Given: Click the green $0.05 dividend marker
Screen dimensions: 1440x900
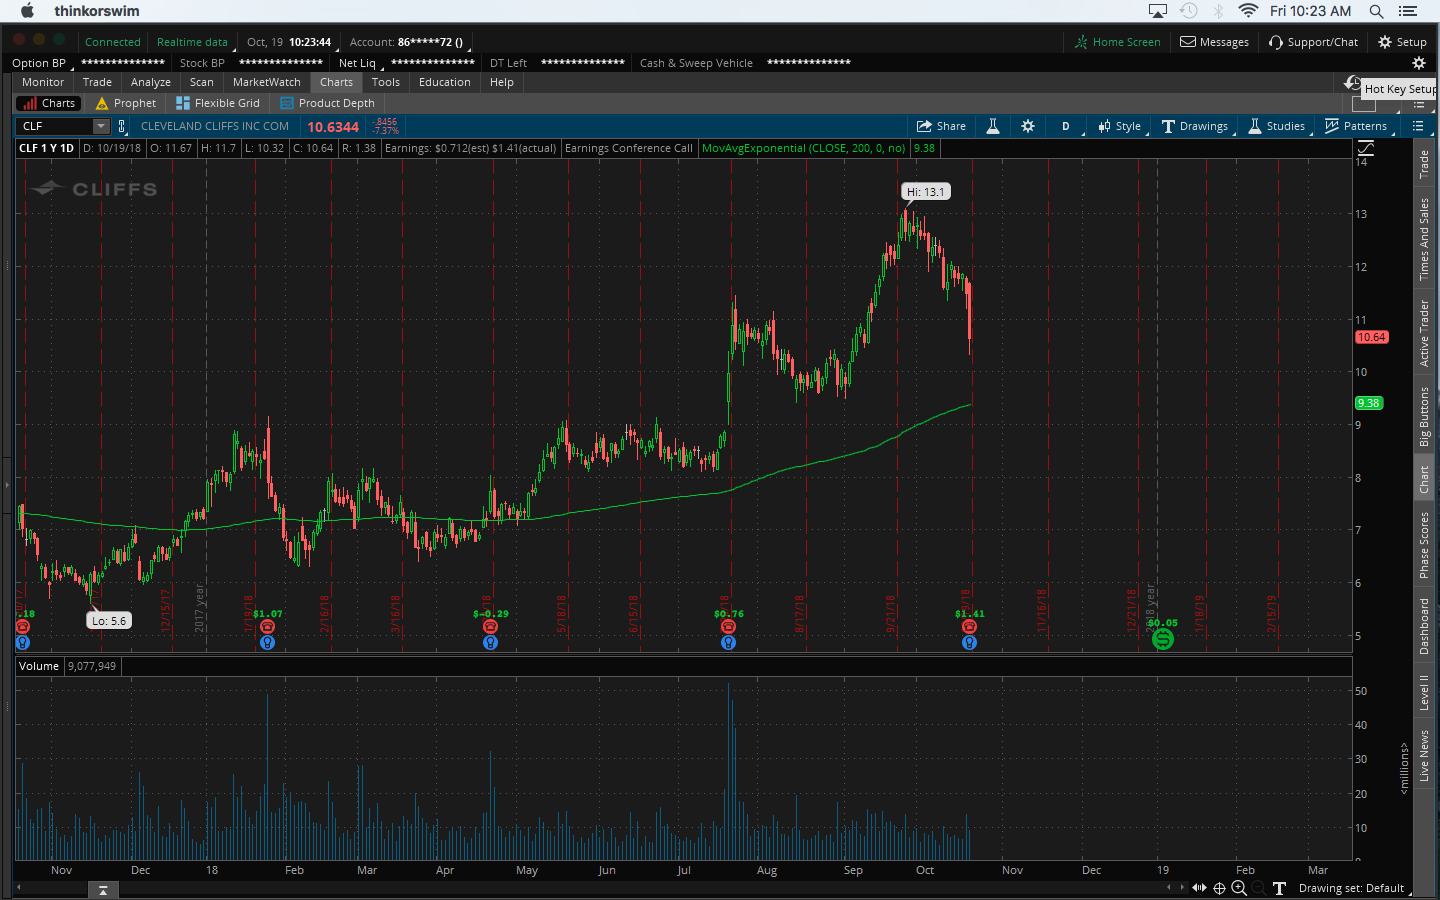Looking at the screenshot, I should tap(1162, 639).
